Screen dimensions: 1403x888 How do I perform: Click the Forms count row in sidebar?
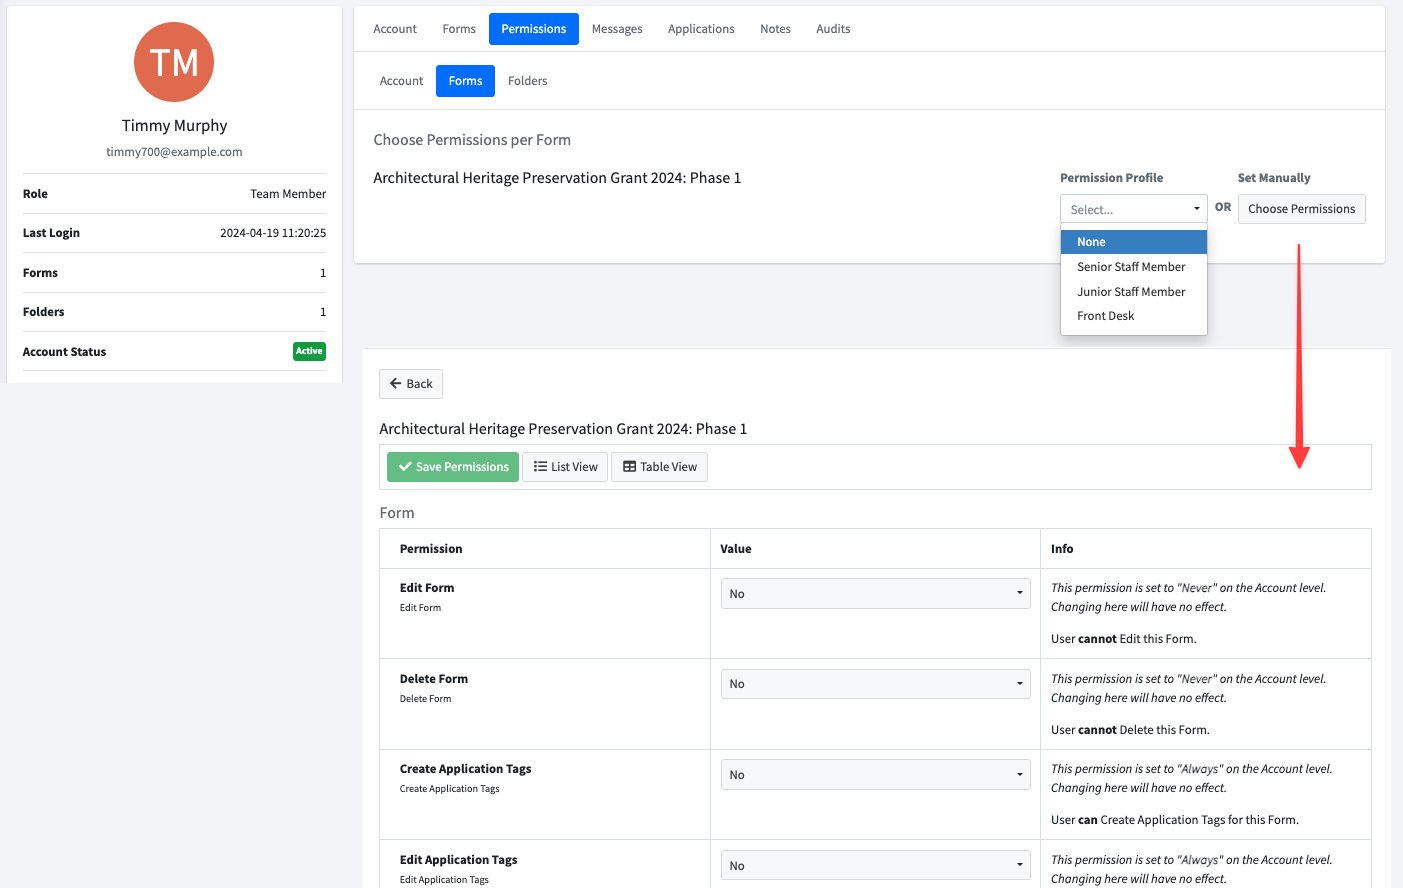coord(174,273)
